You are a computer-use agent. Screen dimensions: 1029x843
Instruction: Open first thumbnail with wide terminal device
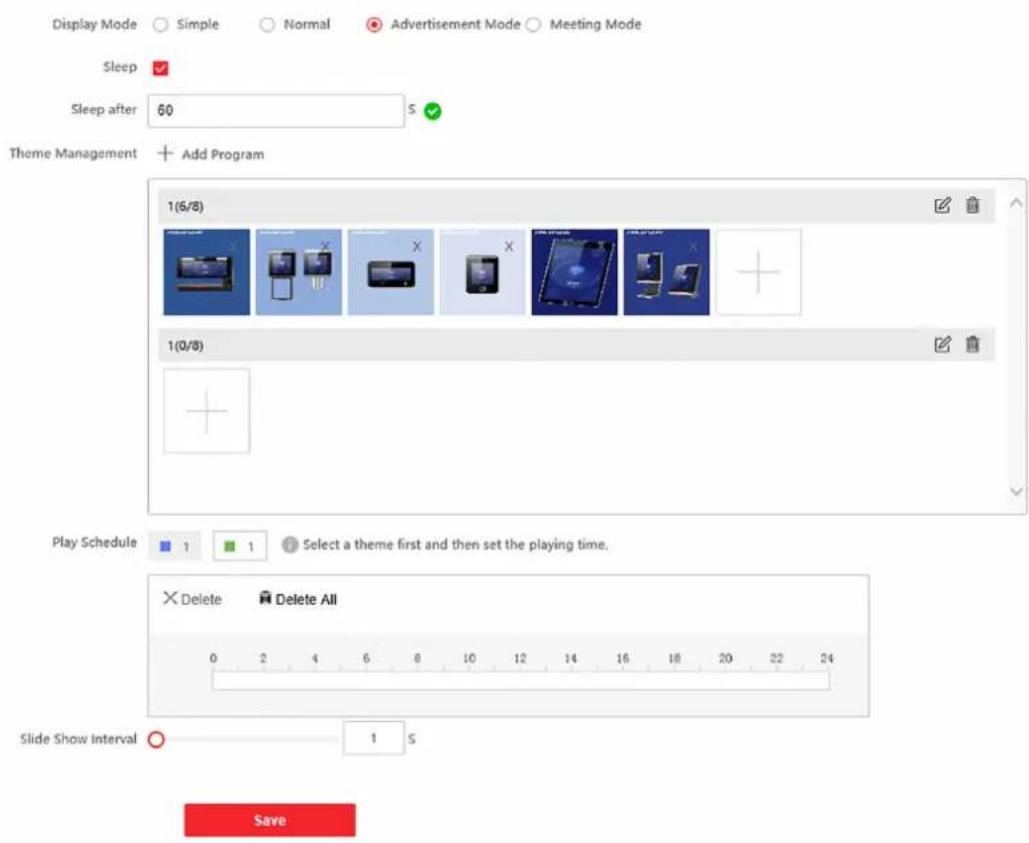207,272
